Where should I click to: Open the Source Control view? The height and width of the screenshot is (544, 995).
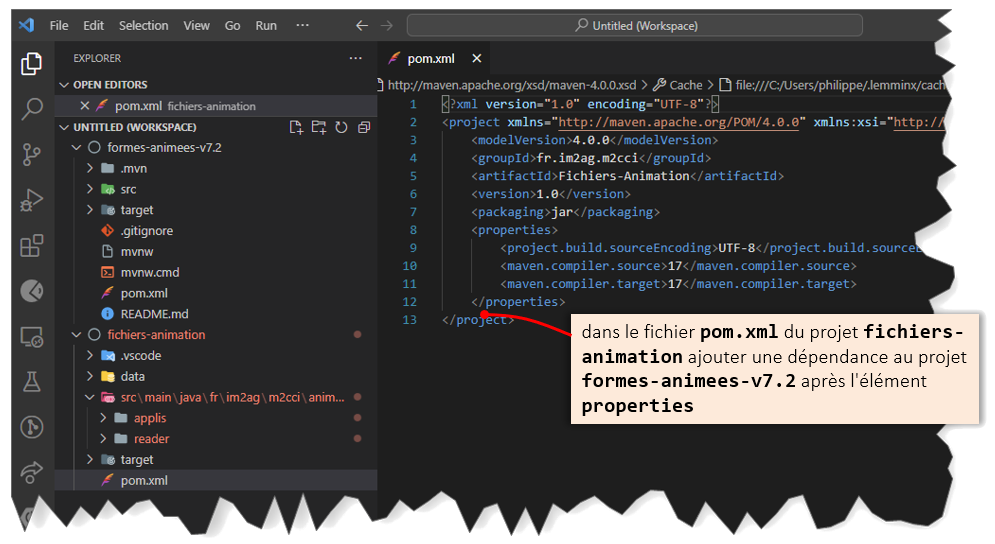pos(31,154)
